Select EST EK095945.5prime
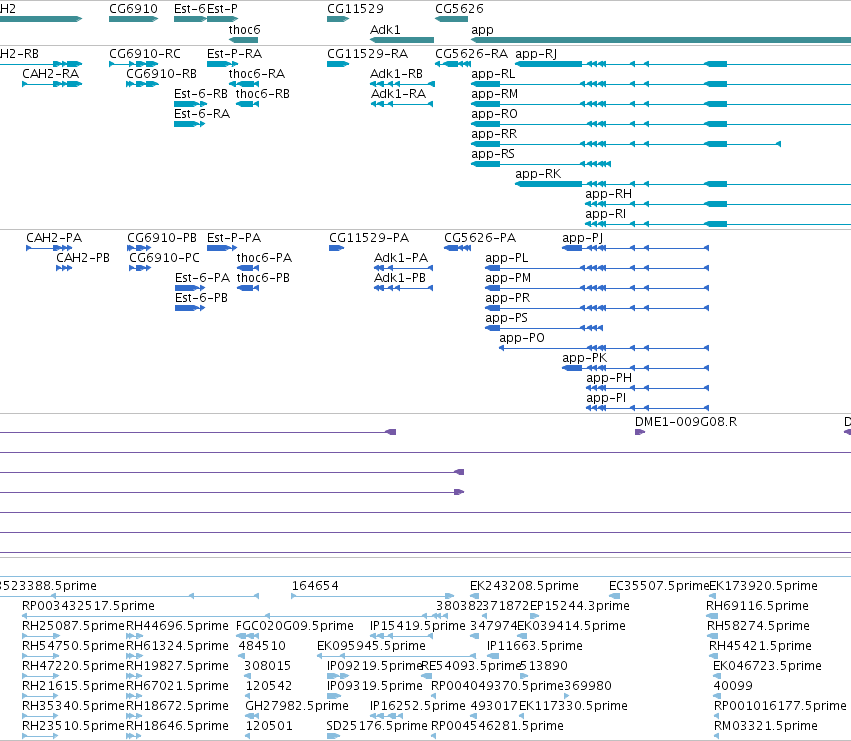The height and width of the screenshot is (741, 851). click(x=371, y=646)
